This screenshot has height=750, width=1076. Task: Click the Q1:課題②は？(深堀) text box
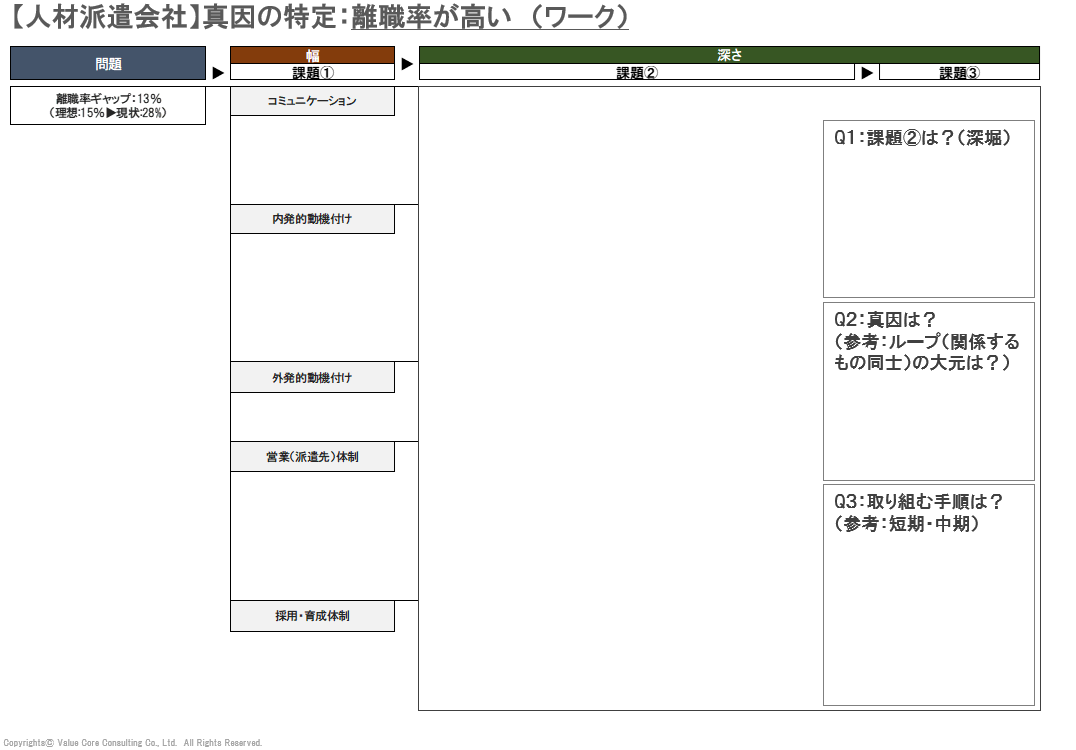tap(928, 208)
